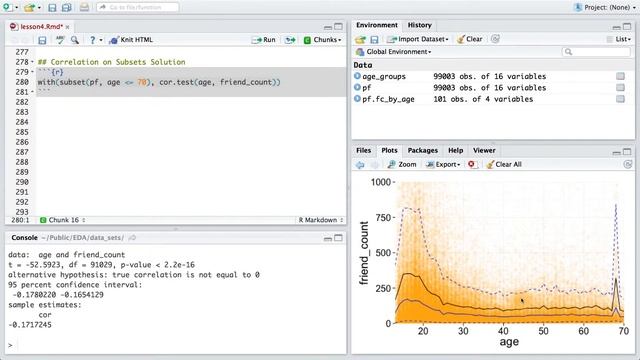Minimize the Console pane
The image size is (640, 360).
pyautogui.click(x=328, y=239)
